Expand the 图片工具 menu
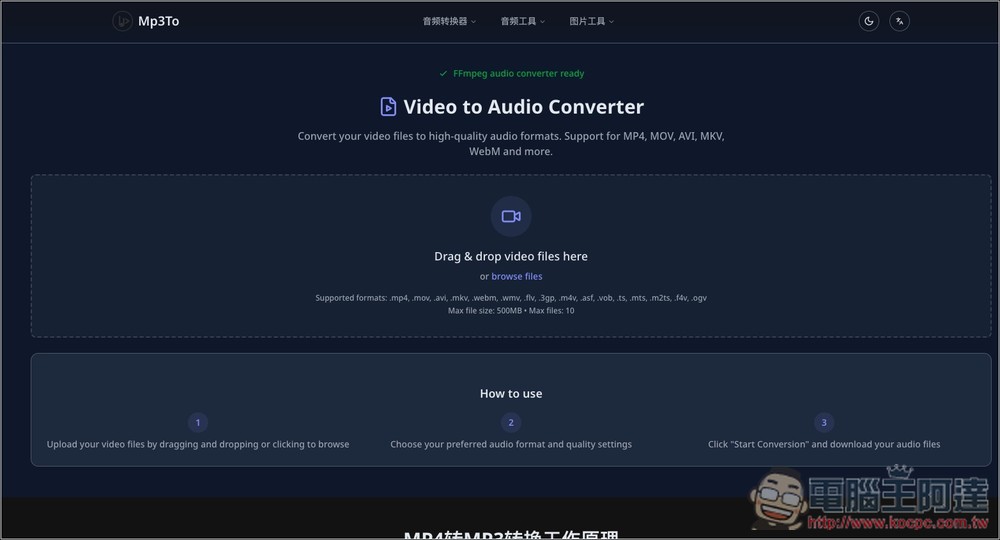Viewport: 1000px width, 540px height. point(591,21)
